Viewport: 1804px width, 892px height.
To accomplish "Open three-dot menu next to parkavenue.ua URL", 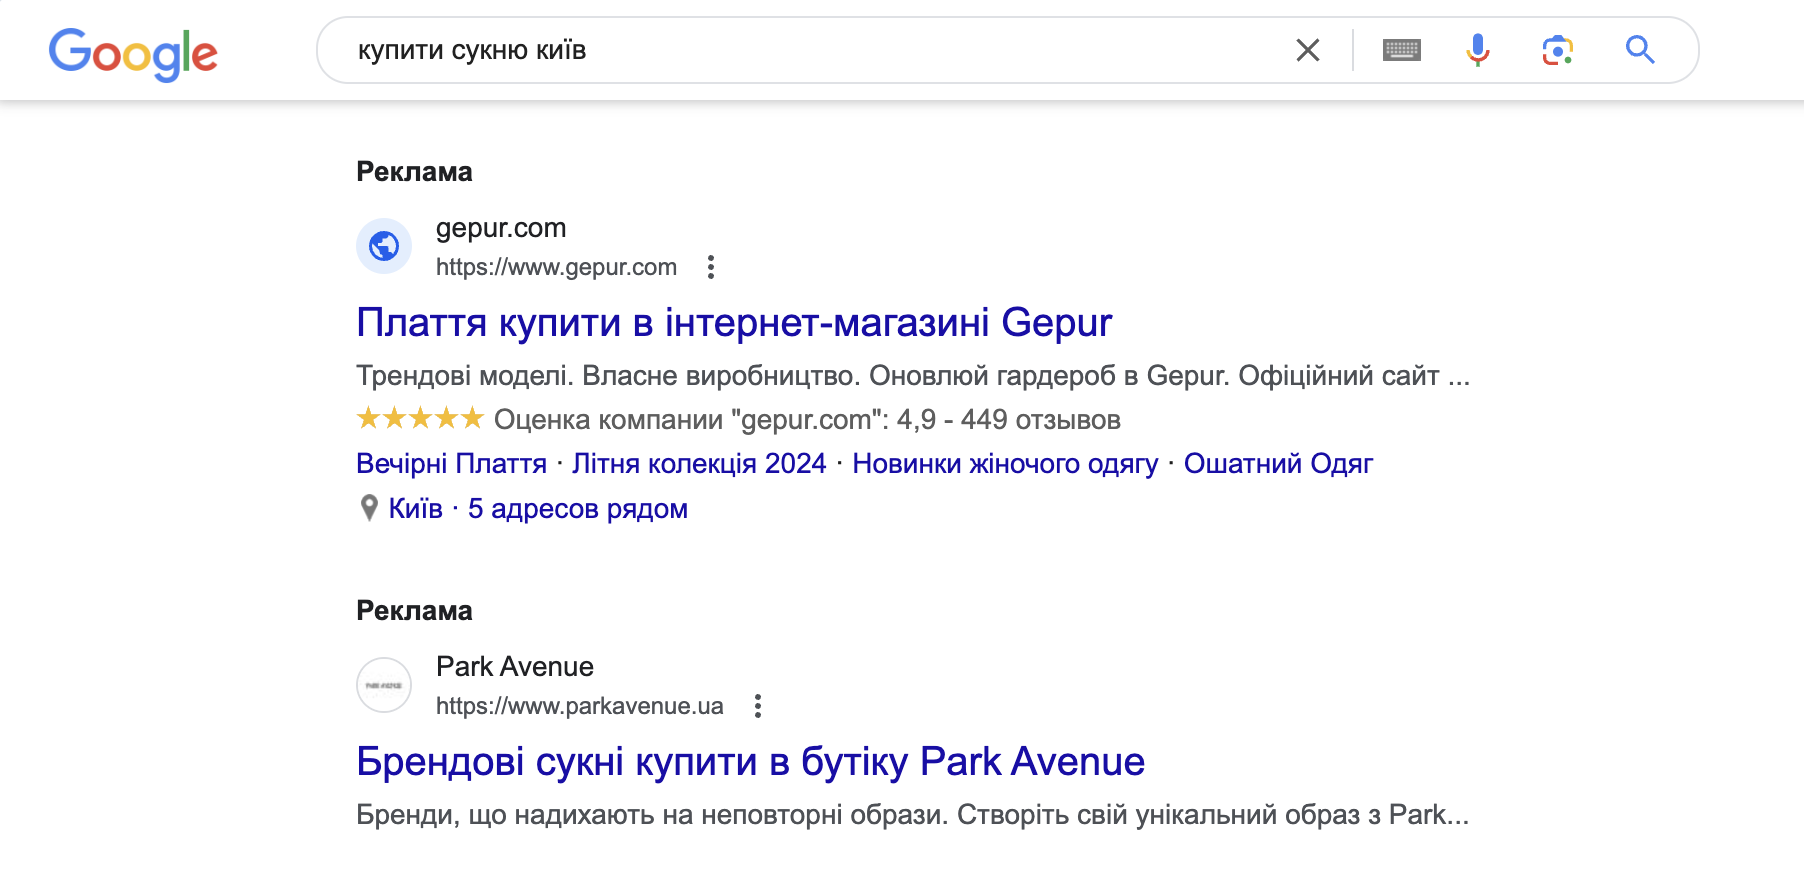I will tap(758, 706).
